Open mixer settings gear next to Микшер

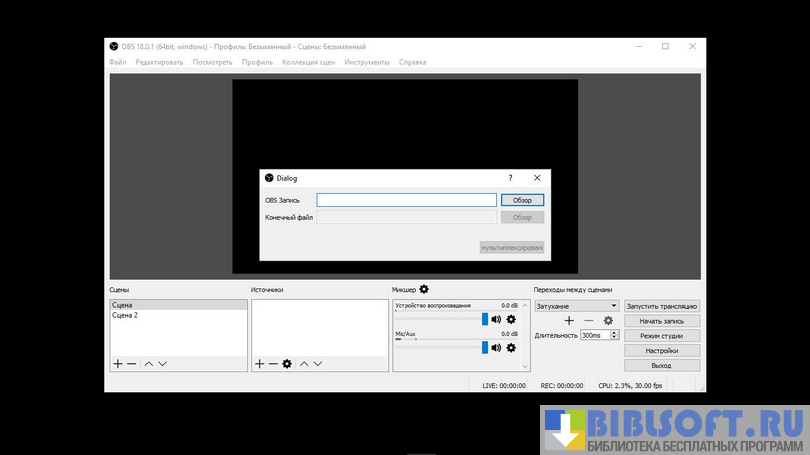[424, 290]
